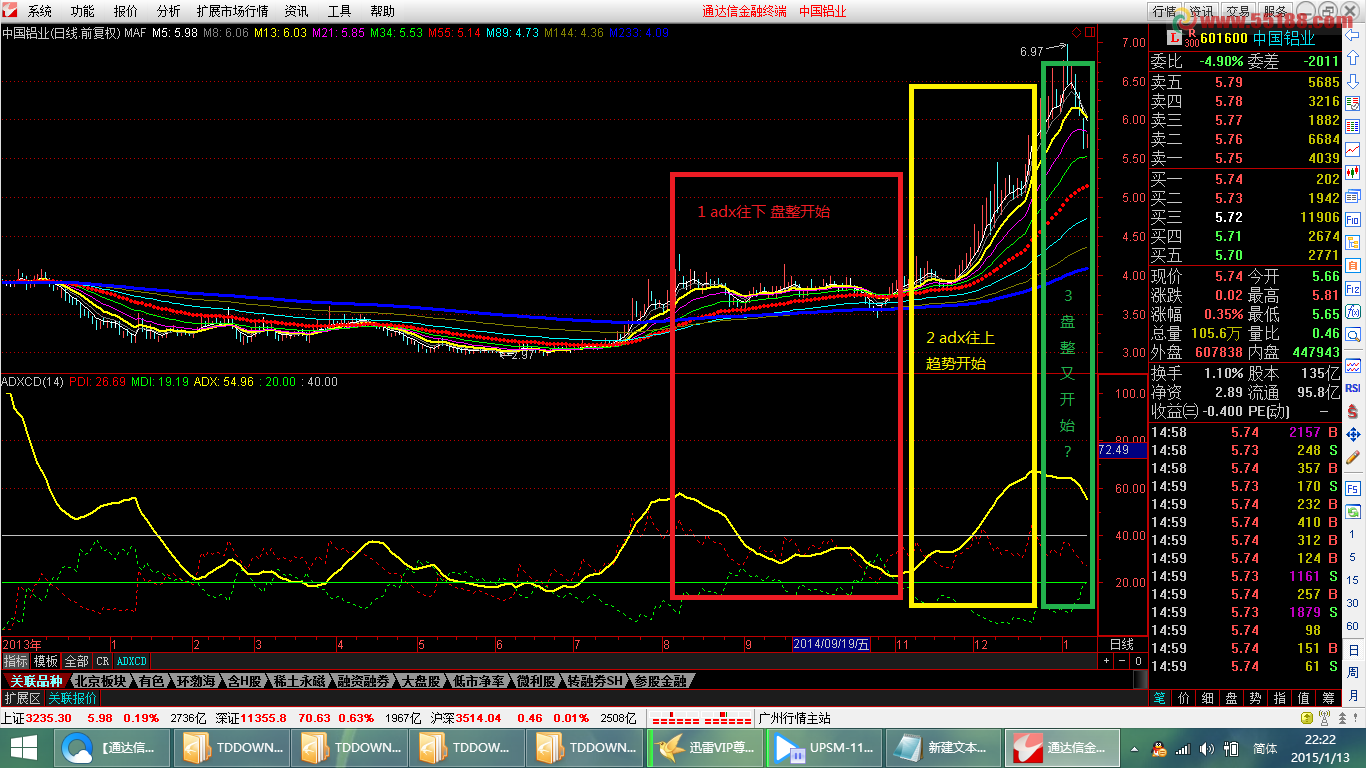This screenshot has height=768, width=1366.
Task: Open 迅雷VIP taskbar item
Action: tap(705, 747)
